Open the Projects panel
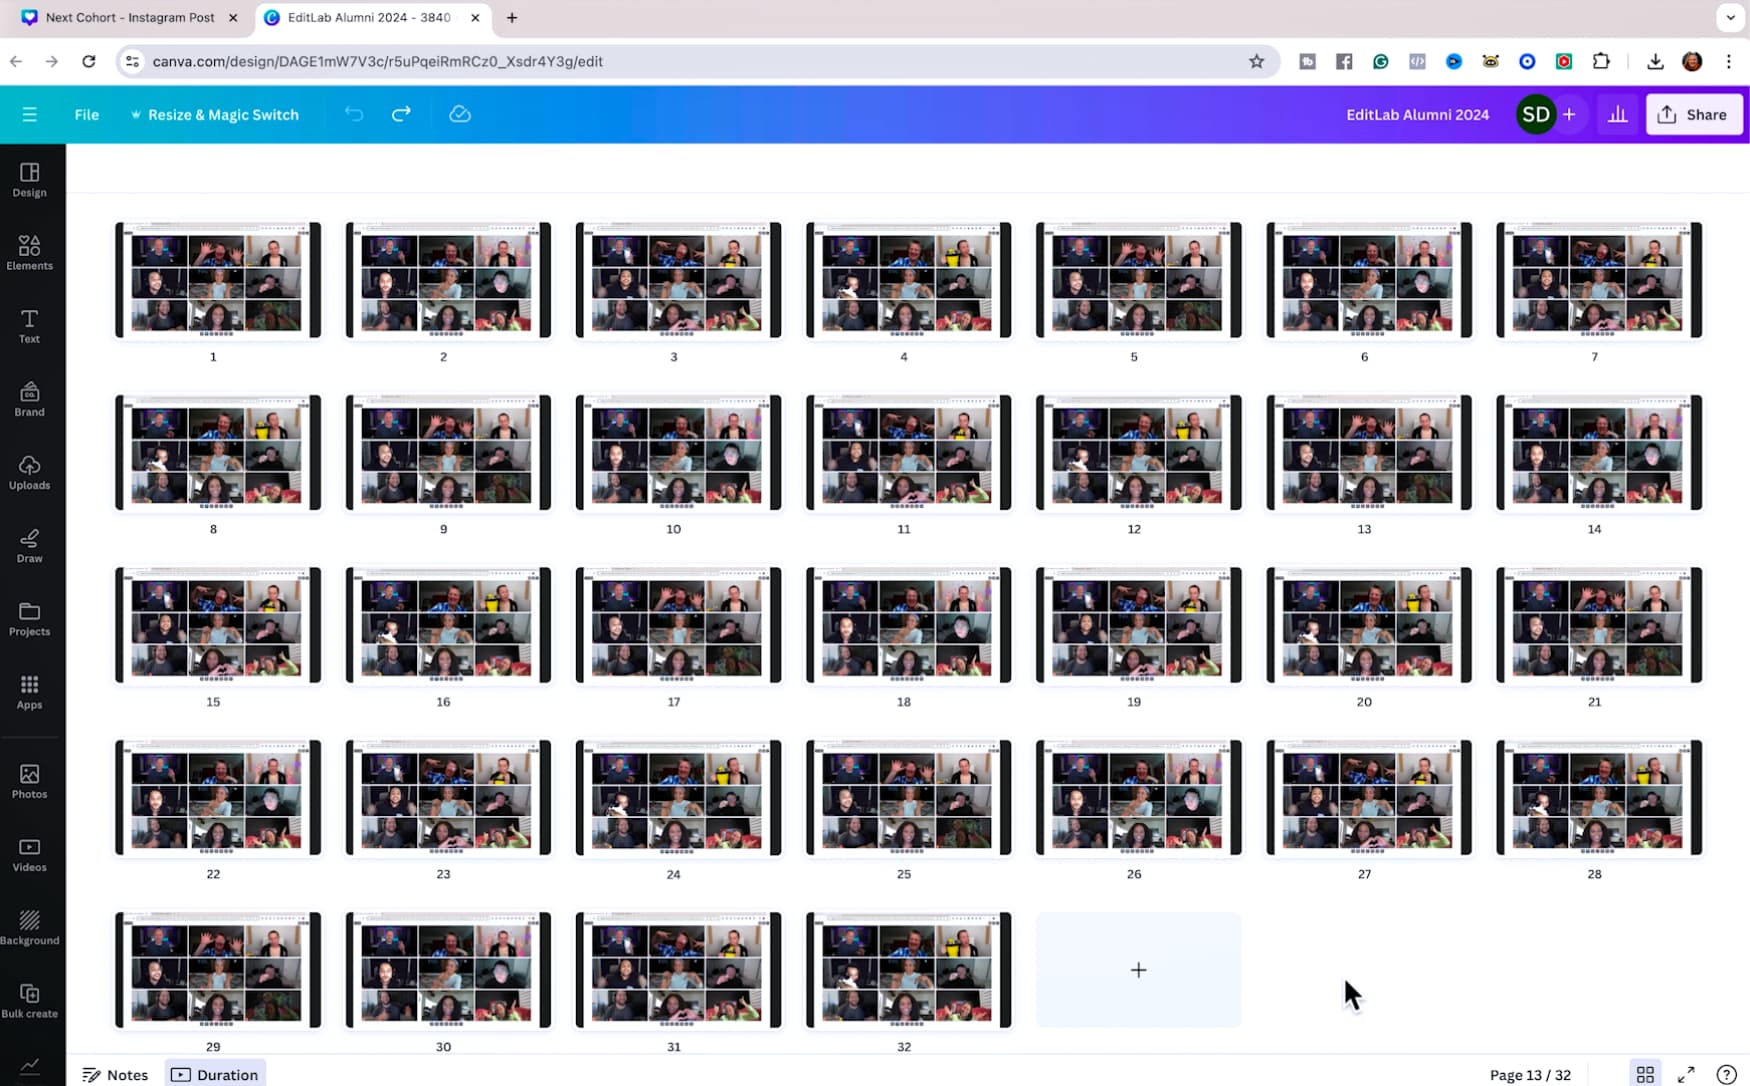The image size is (1750, 1086). (29, 618)
